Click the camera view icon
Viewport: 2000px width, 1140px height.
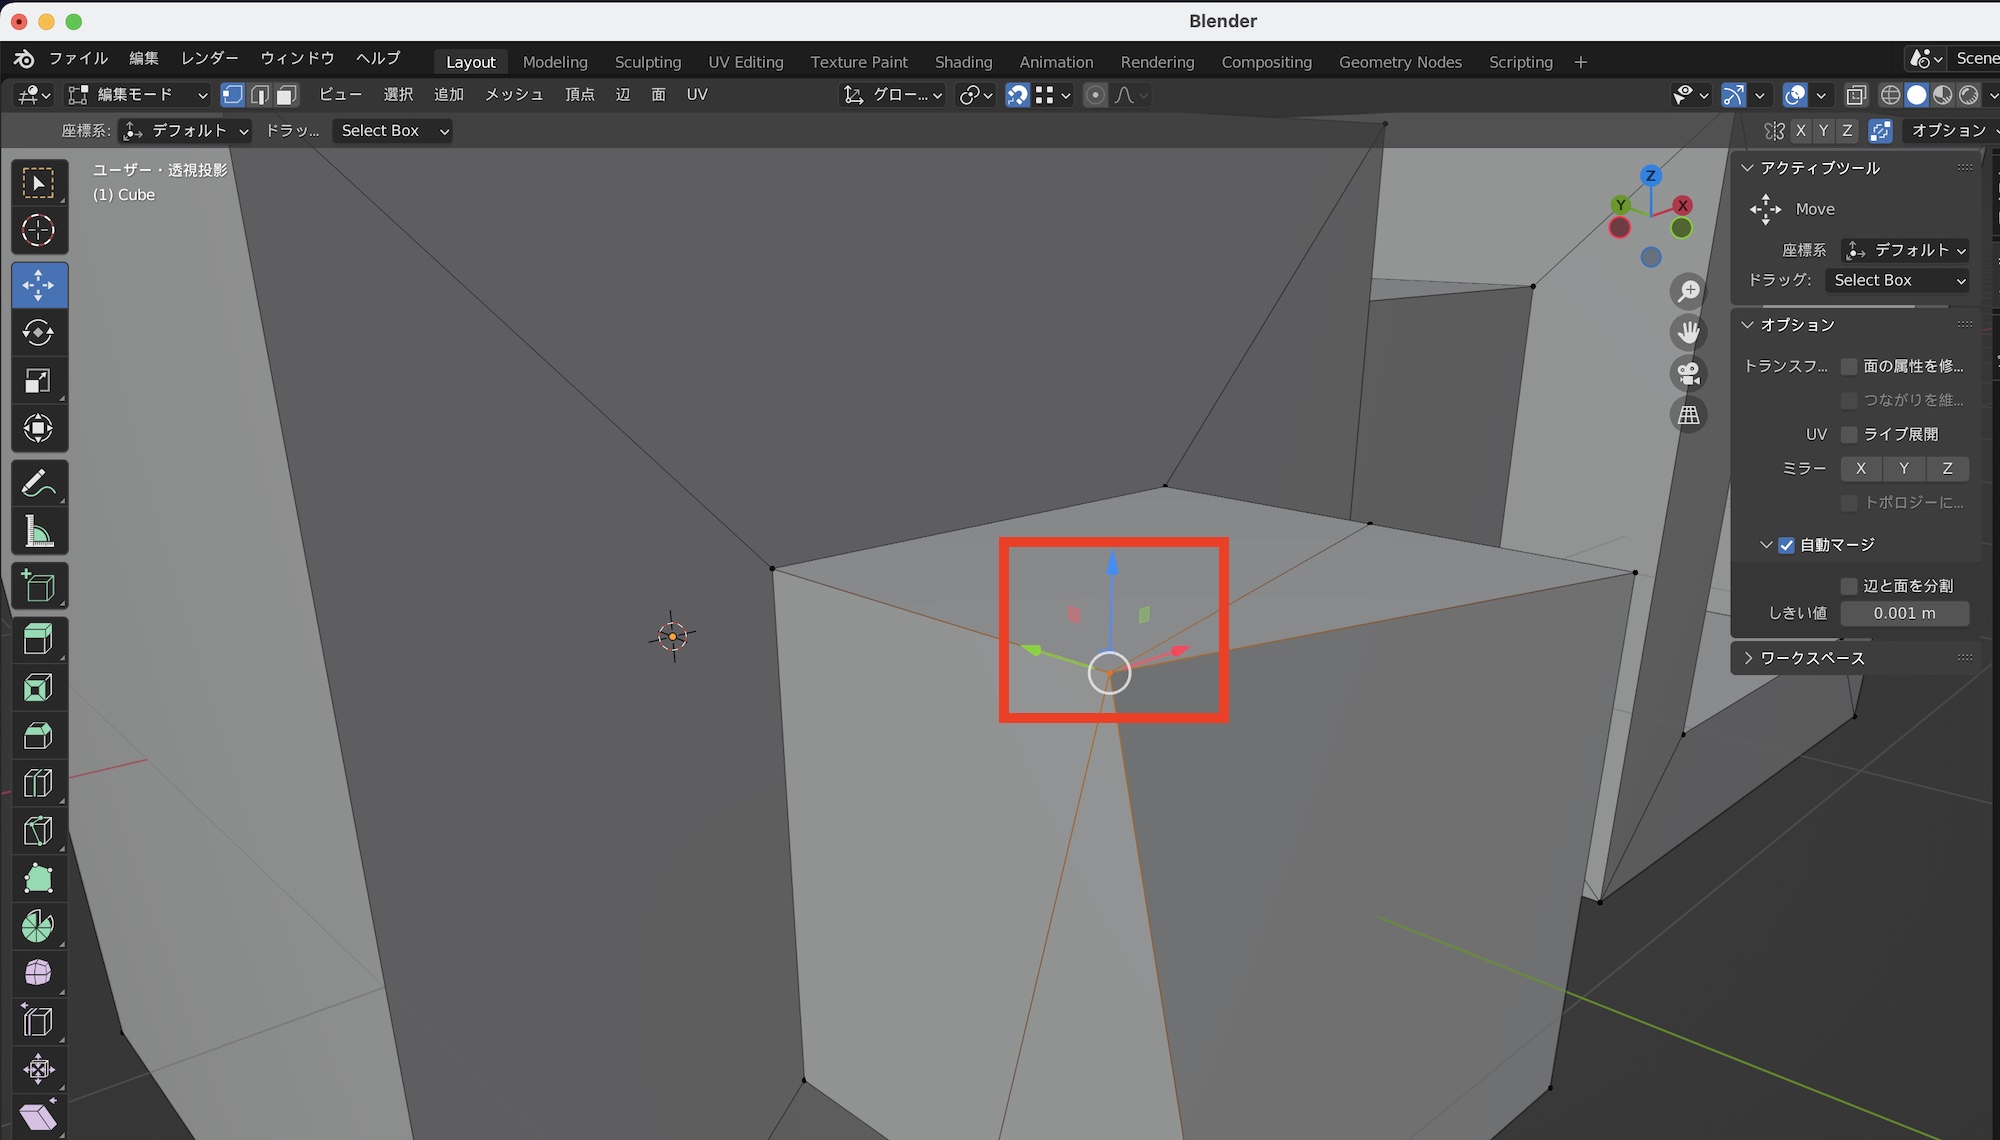1689,373
